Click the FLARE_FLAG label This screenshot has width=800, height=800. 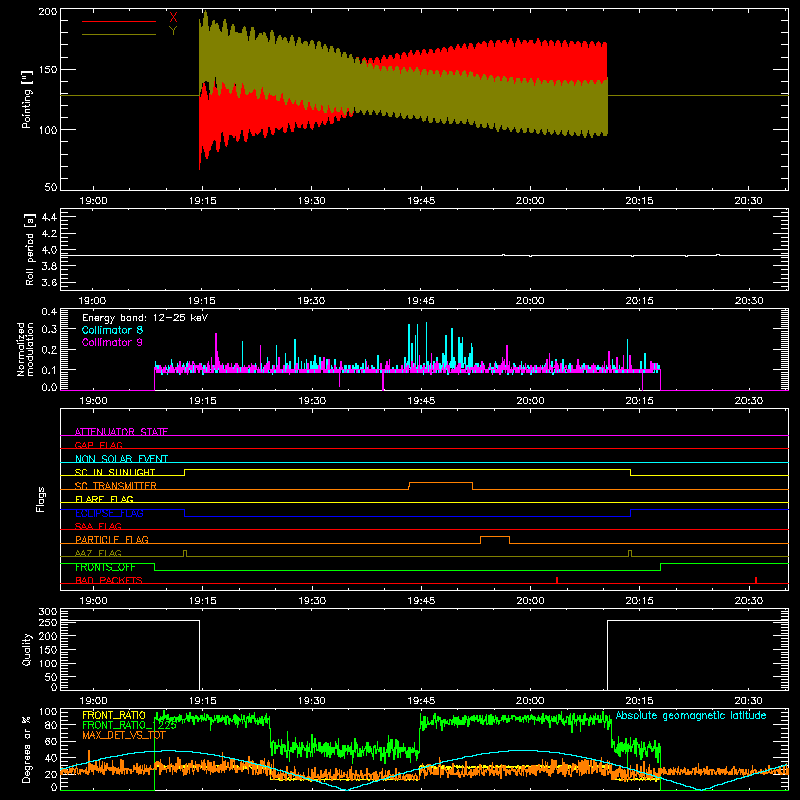point(104,499)
